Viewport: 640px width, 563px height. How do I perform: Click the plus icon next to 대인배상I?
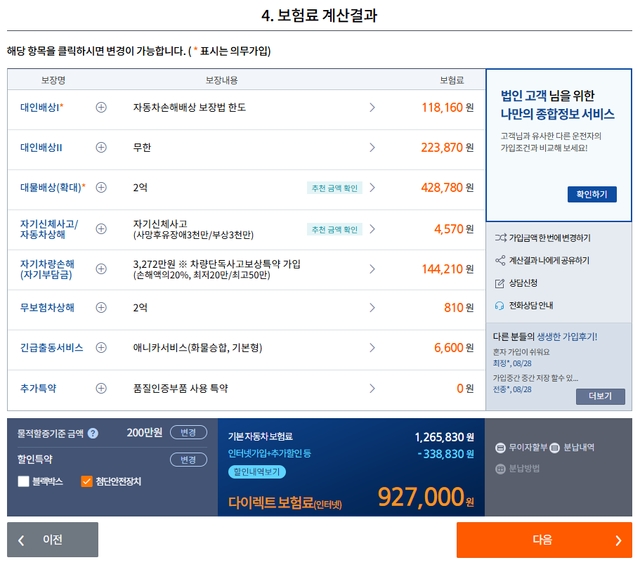pyautogui.click(x=101, y=107)
